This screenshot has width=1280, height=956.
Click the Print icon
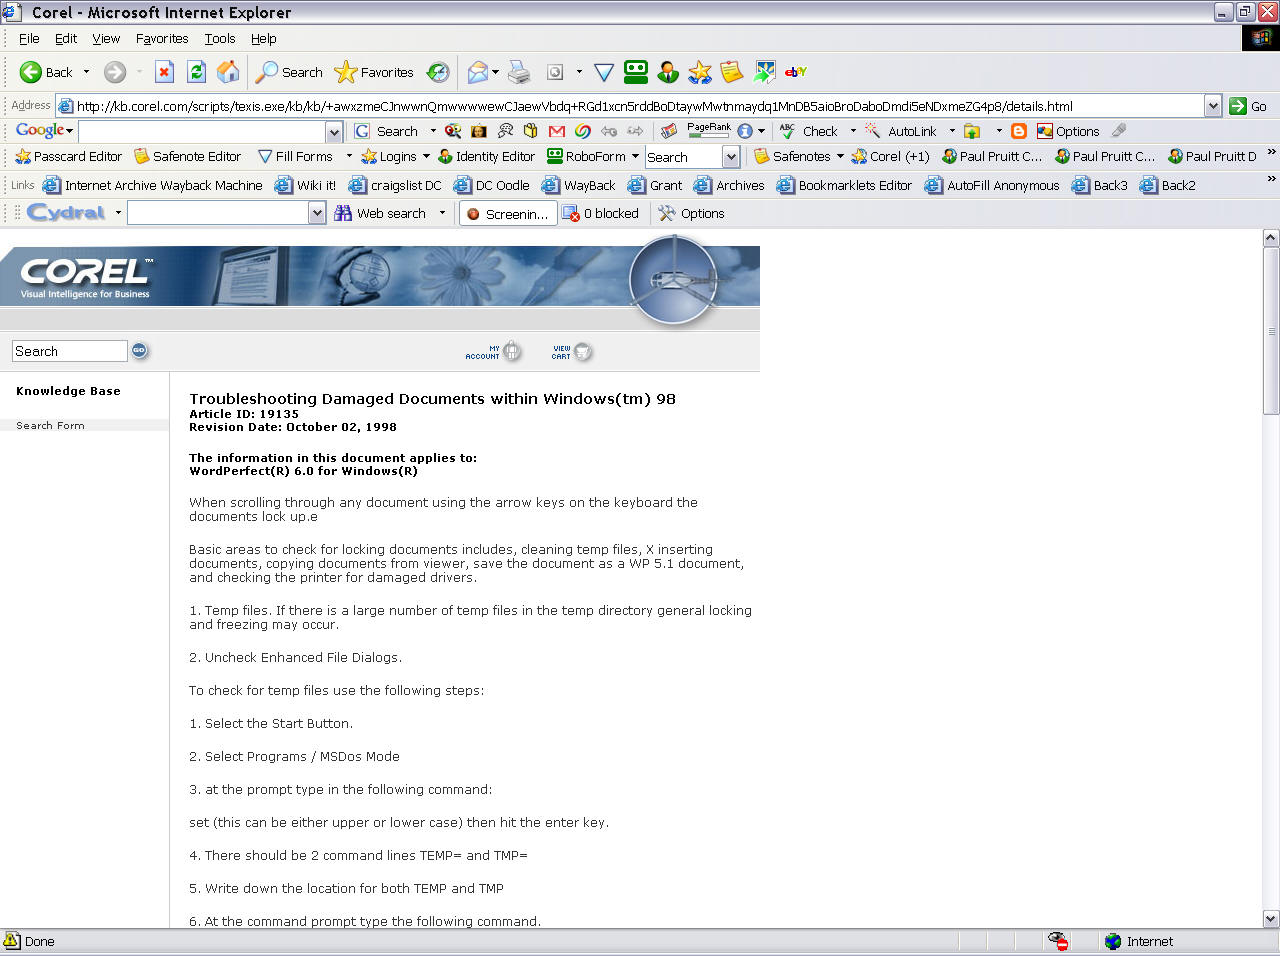pos(519,72)
